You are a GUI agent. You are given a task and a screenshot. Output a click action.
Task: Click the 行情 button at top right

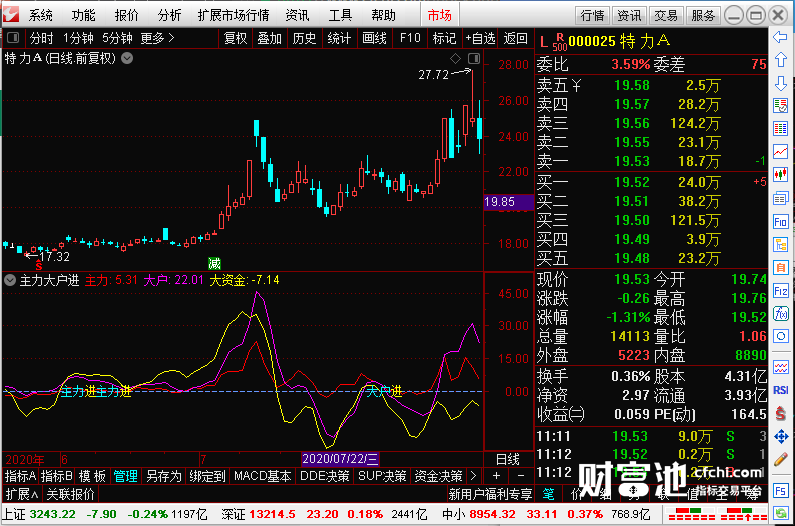click(592, 16)
